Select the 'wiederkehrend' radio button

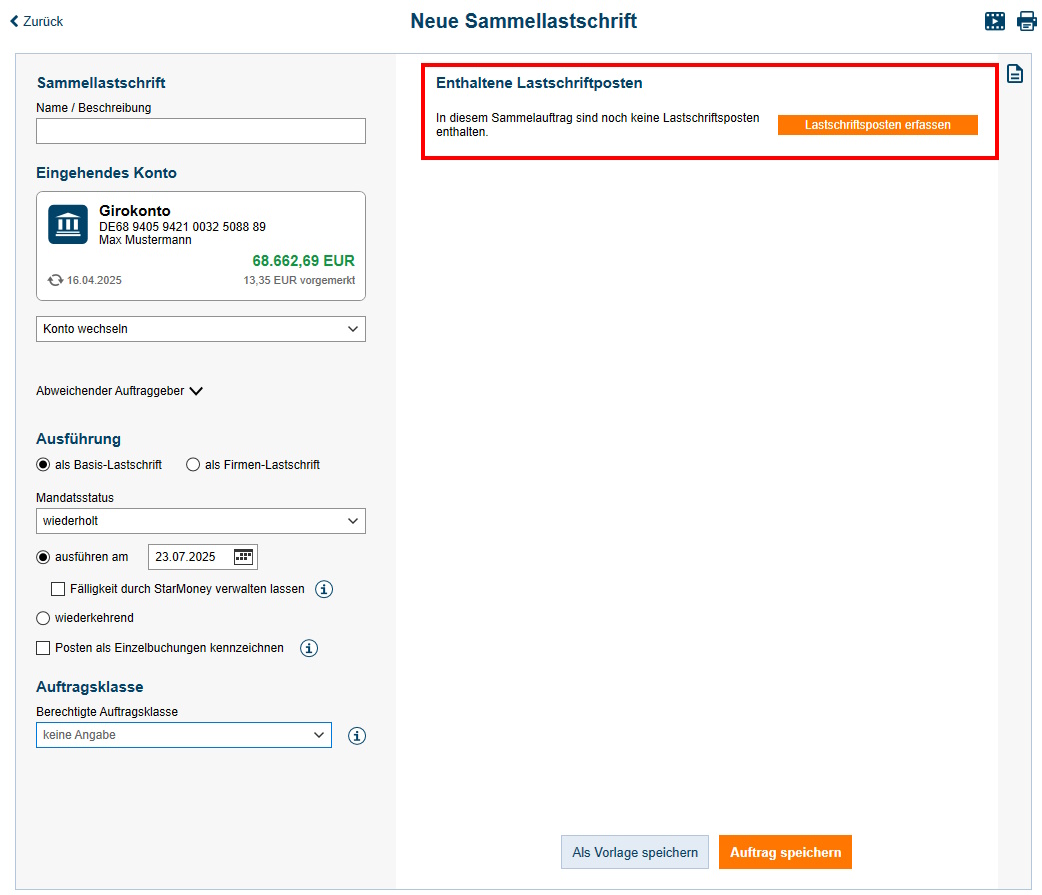43,618
